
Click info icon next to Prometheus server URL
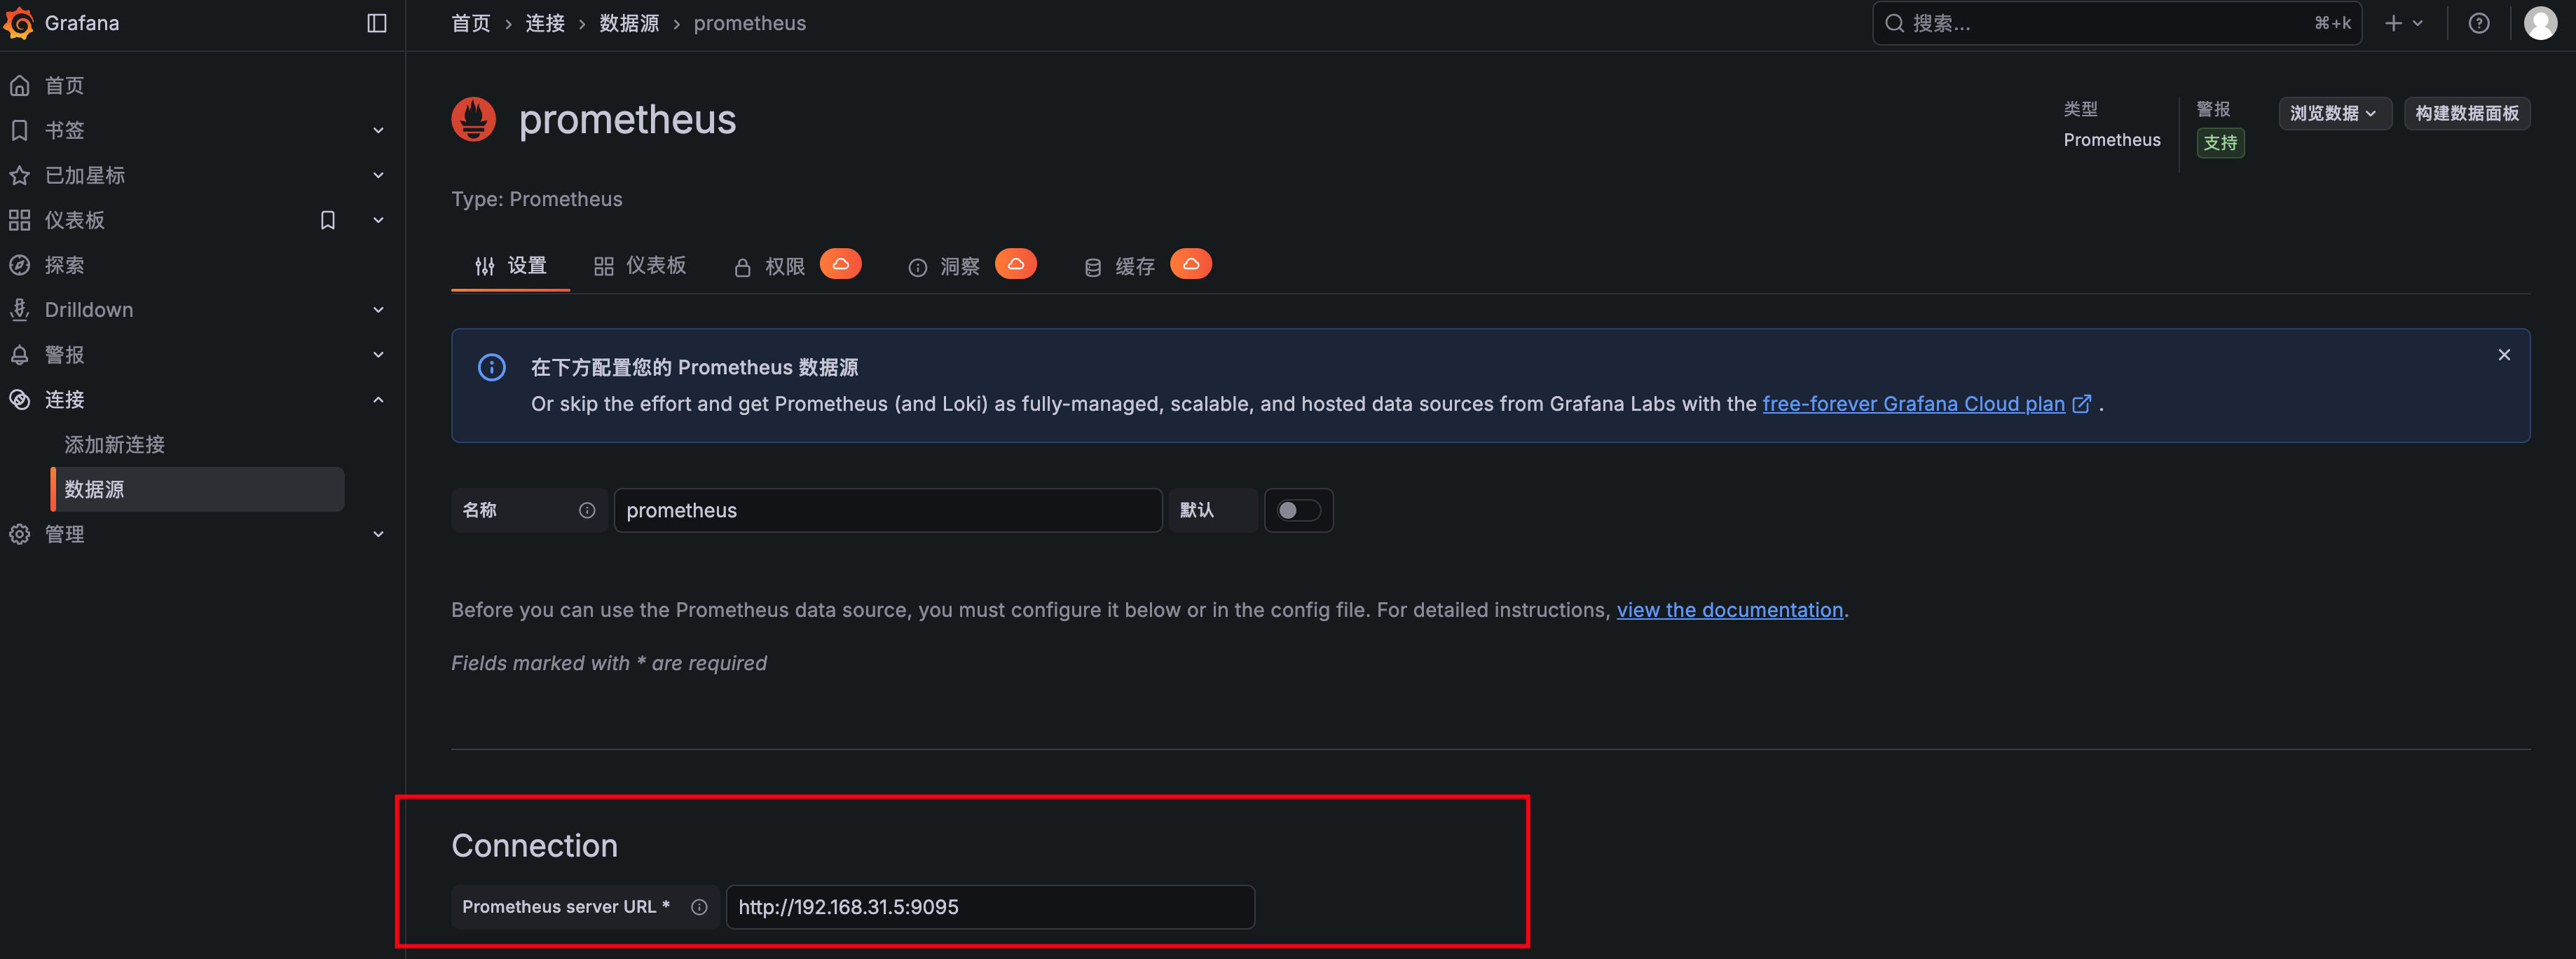pos(699,907)
